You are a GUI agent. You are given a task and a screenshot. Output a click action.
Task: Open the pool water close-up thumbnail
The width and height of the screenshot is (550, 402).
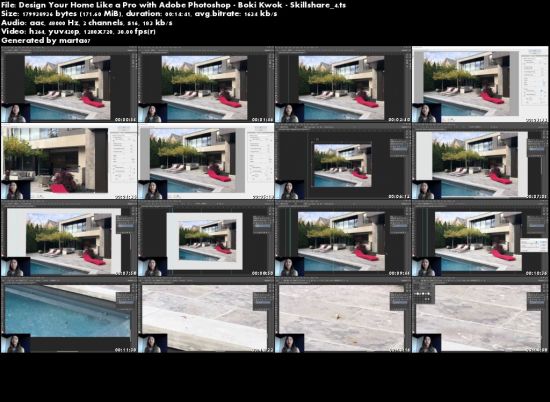coord(69,315)
